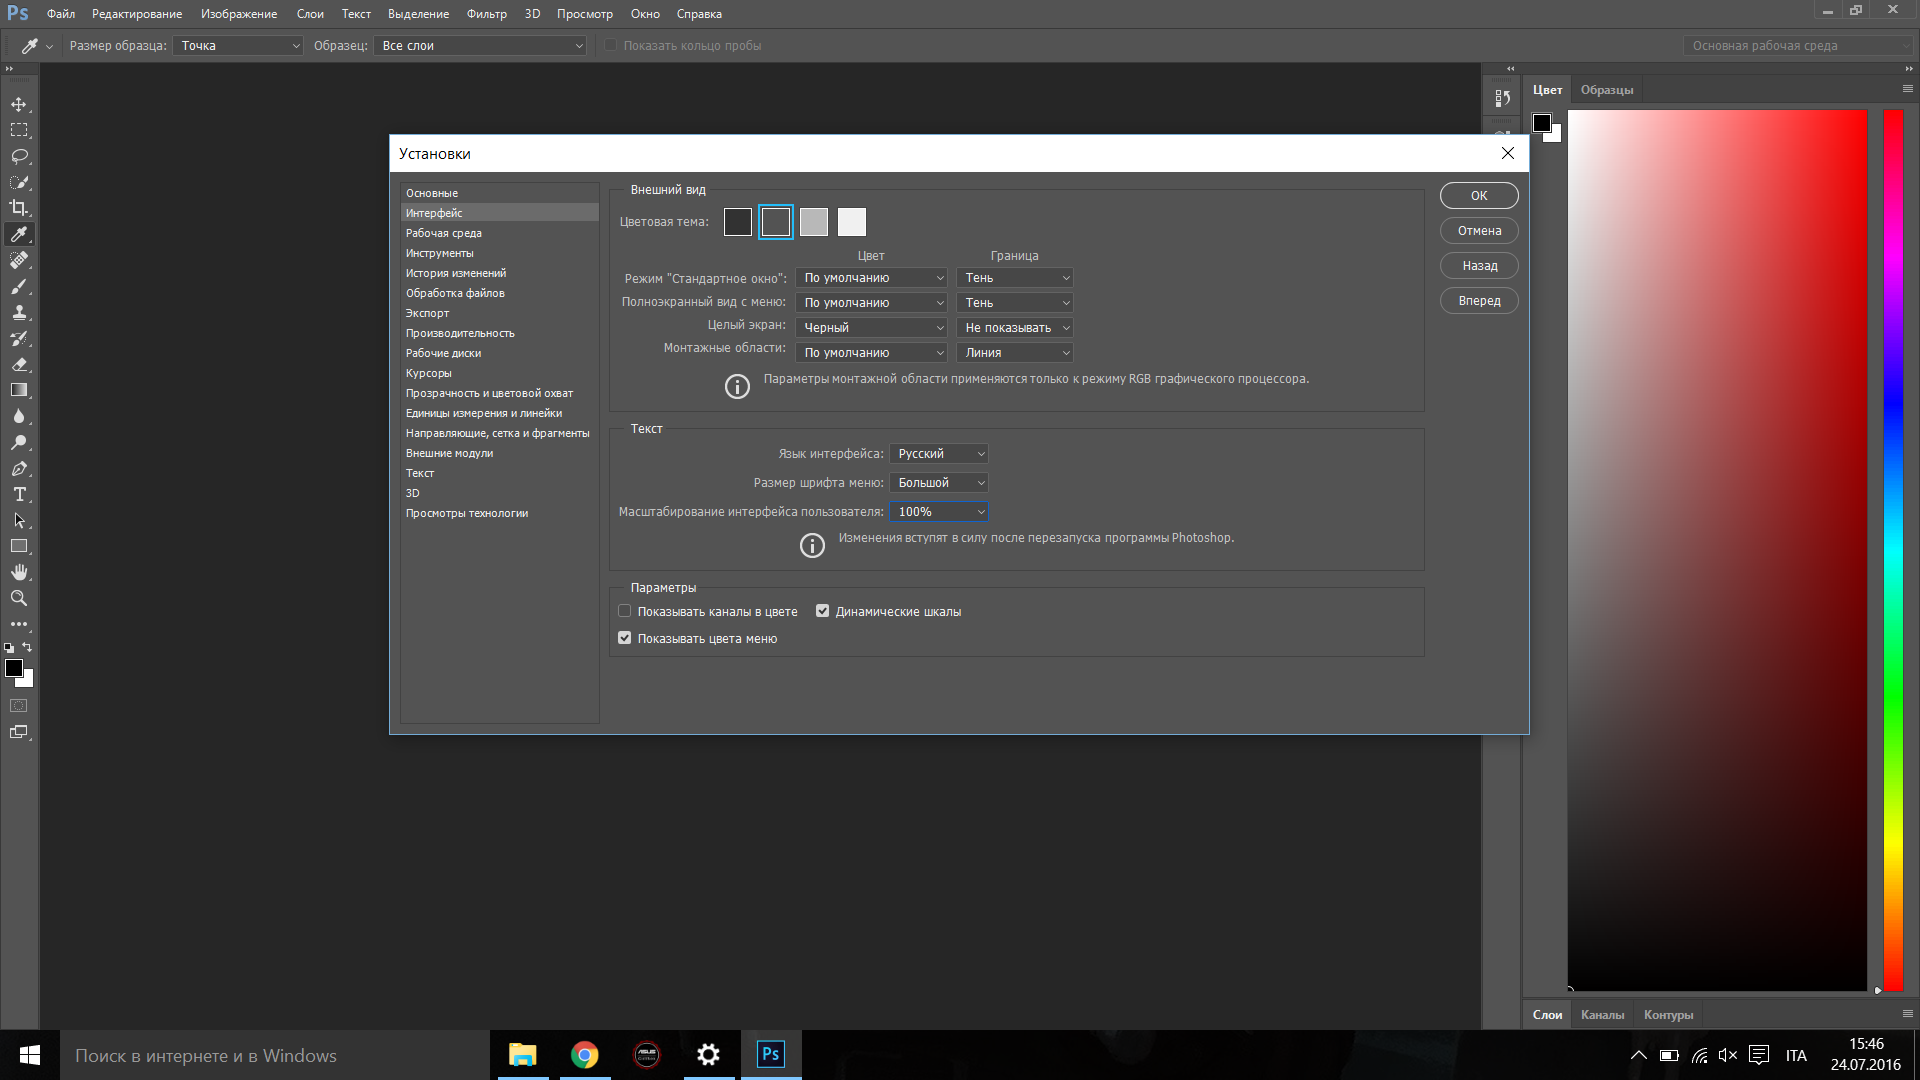Enable Show channels in color checkbox
Screen dimensions: 1920x1080
[x=625, y=611]
